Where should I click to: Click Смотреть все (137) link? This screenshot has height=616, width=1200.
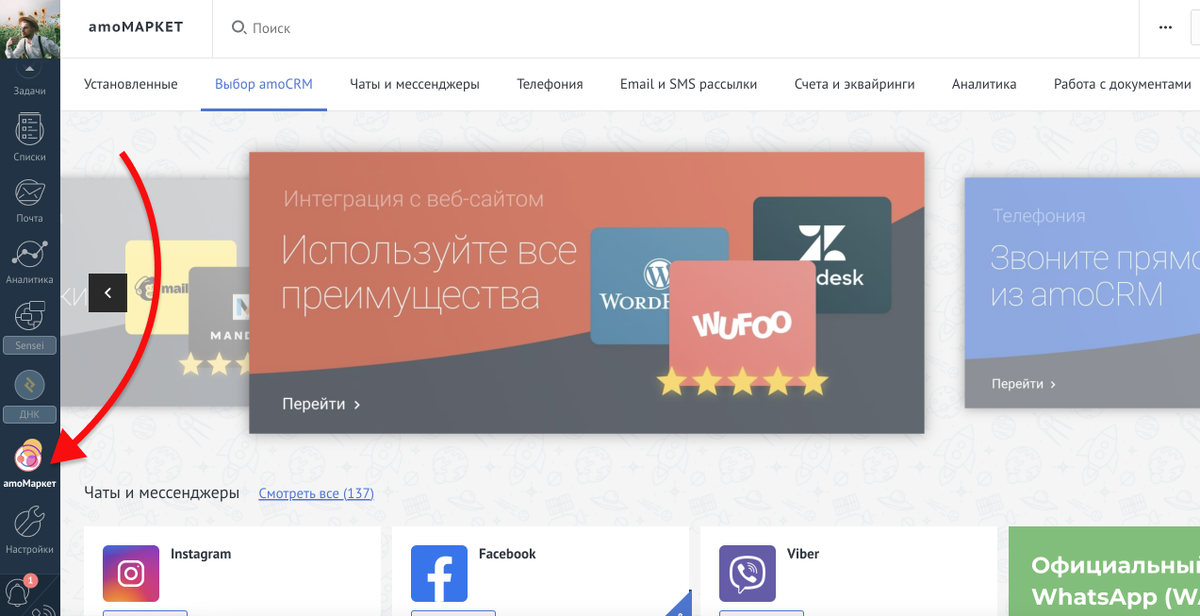[316, 493]
